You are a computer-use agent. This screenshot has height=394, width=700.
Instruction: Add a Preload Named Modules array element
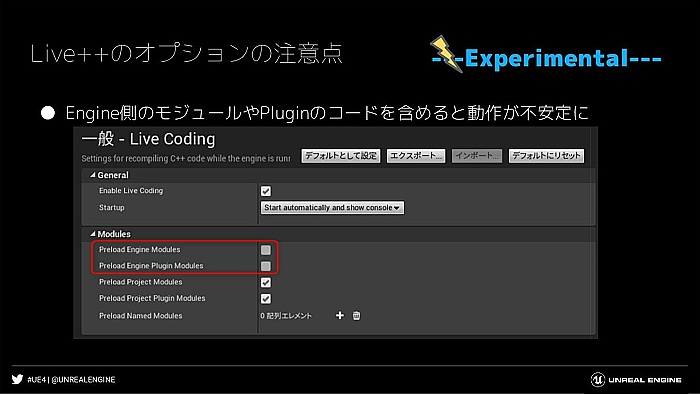pos(340,315)
